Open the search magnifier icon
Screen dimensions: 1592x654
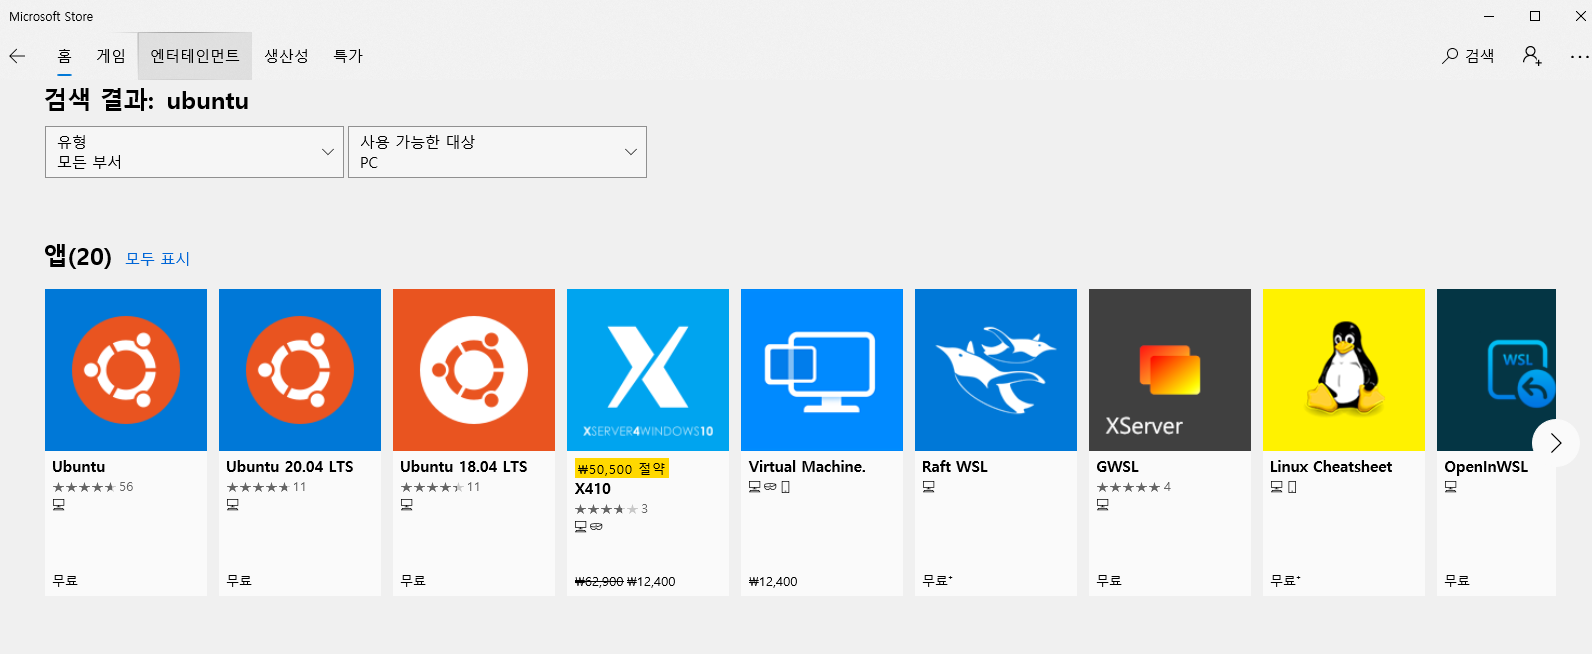point(1450,56)
